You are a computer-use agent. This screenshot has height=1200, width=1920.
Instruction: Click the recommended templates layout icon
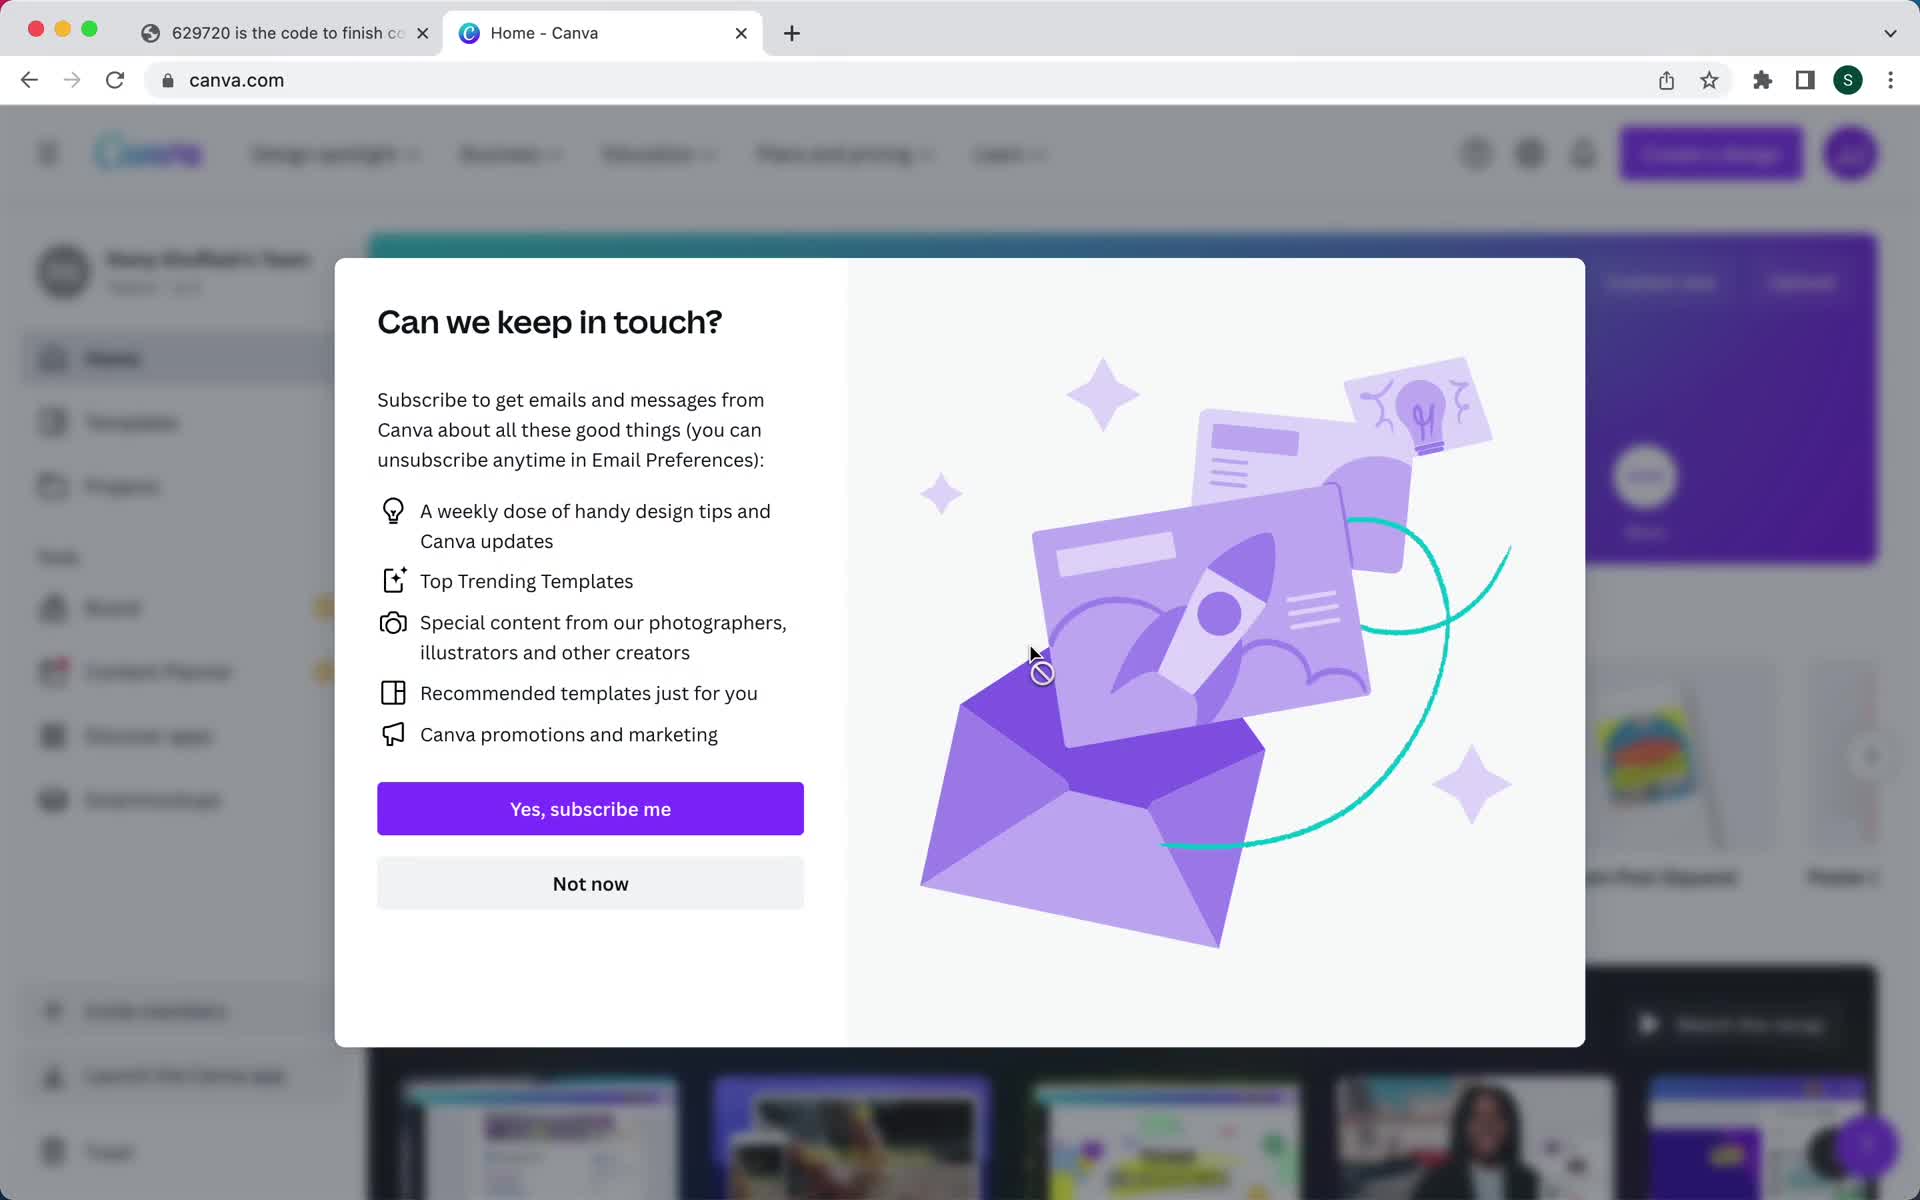click(x=393, y=693)
